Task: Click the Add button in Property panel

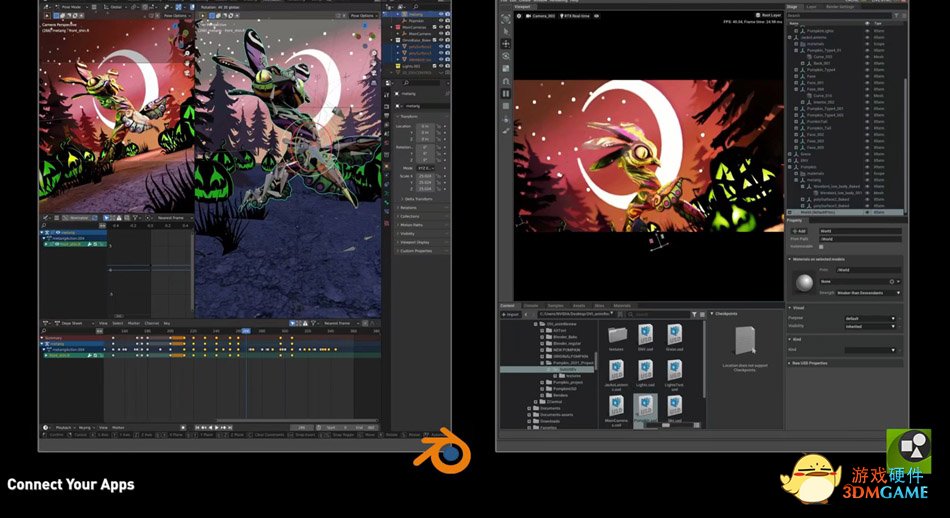Action: [800, 230]
